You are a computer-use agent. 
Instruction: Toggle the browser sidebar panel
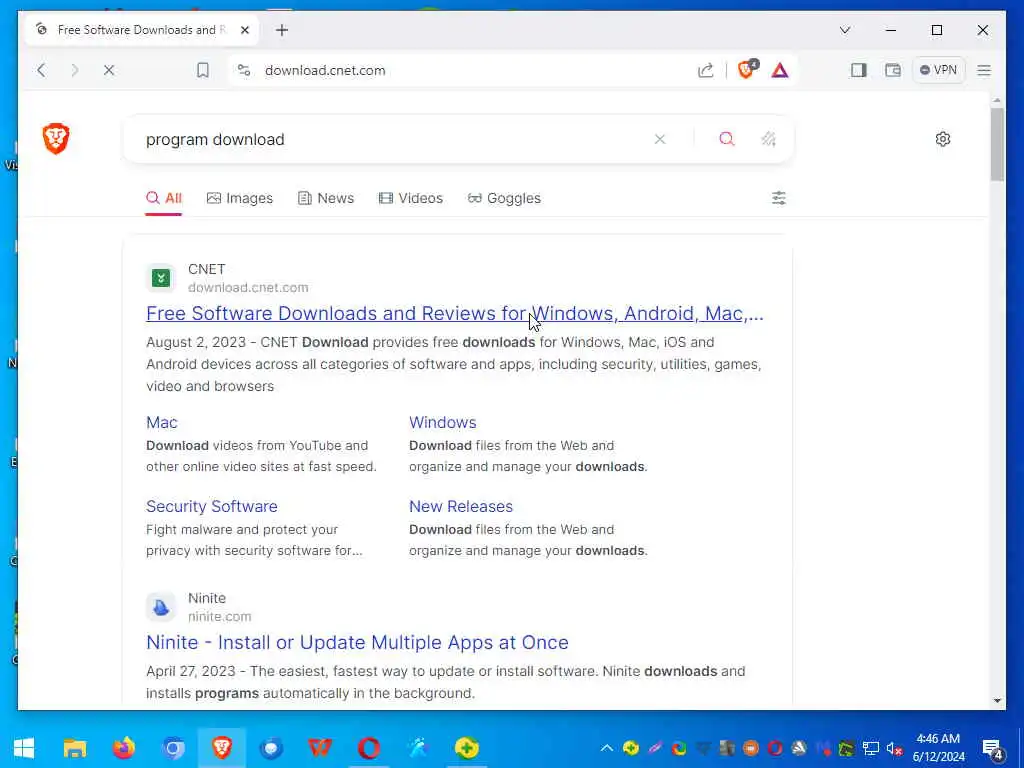click(x=858, y=70)
